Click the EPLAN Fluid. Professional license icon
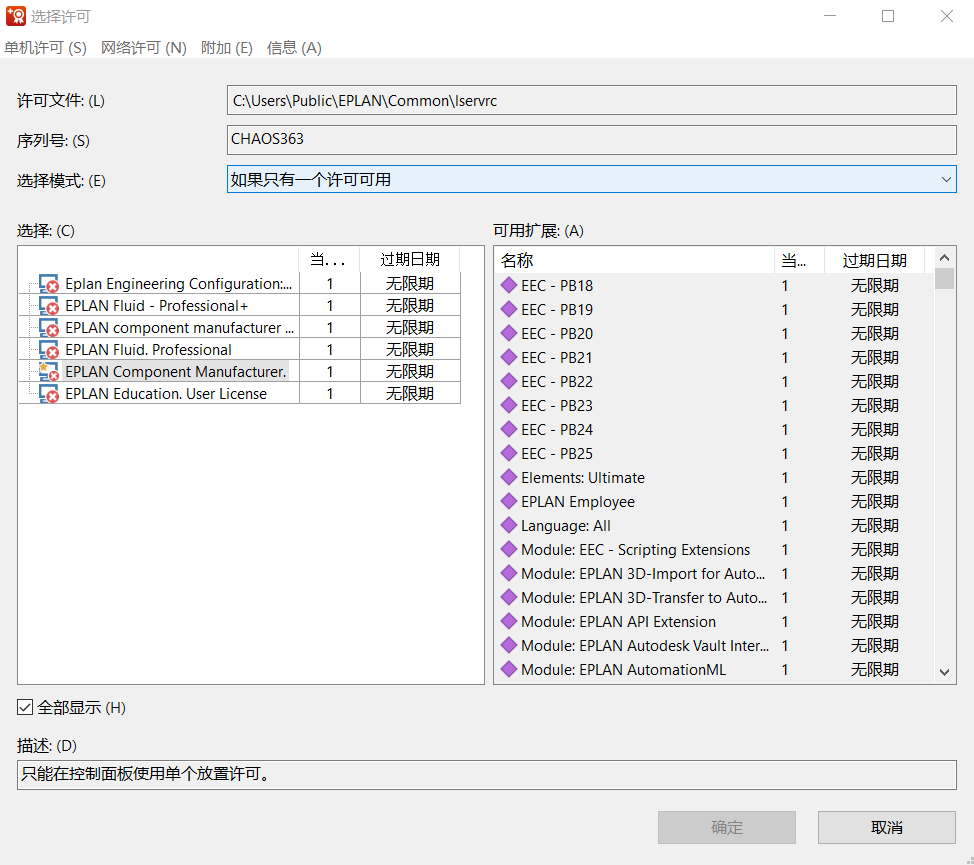 pos(49,350)
